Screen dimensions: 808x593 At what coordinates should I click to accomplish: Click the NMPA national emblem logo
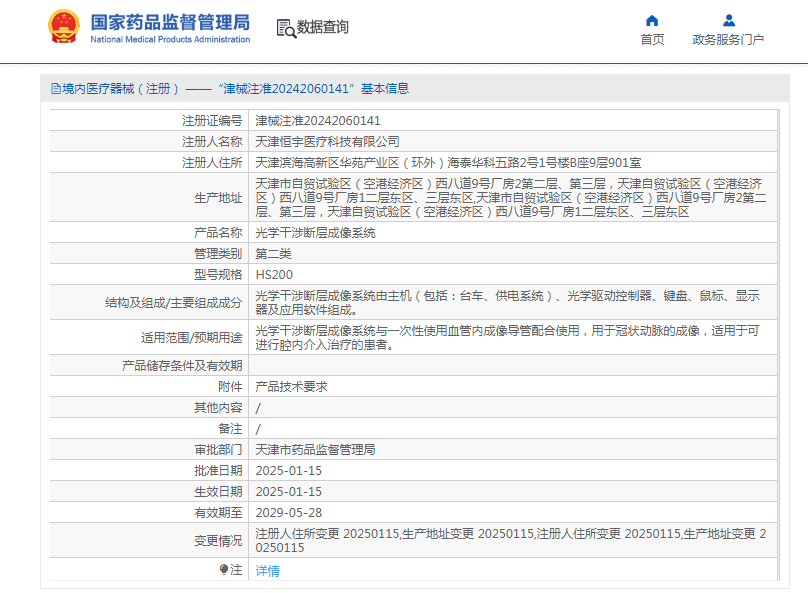pyautogui.click(x=64, y=26)
